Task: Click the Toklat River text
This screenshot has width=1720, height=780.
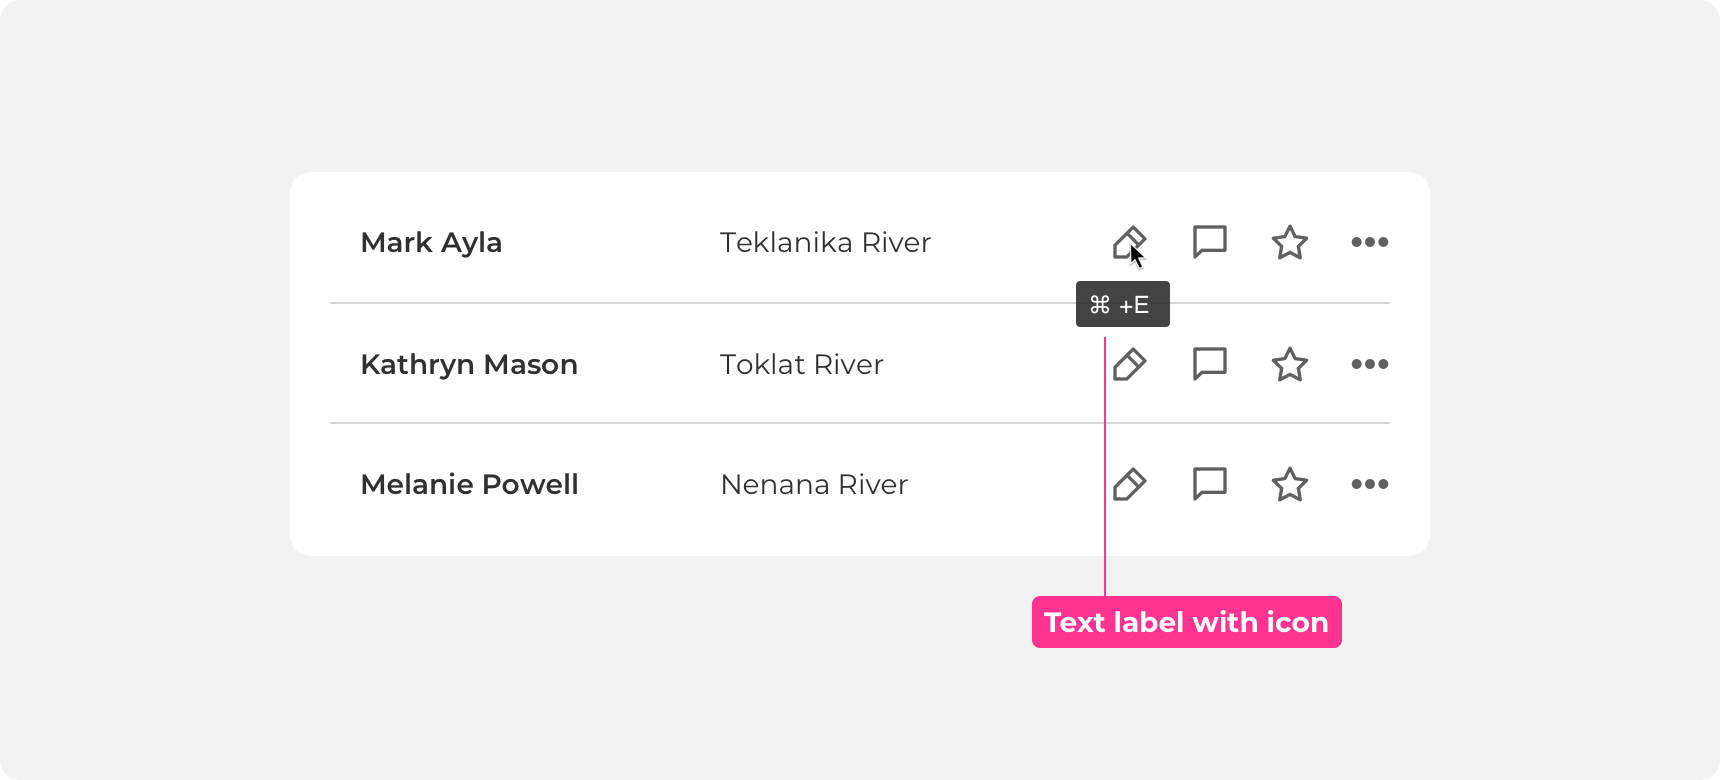Action: point(802,365)
